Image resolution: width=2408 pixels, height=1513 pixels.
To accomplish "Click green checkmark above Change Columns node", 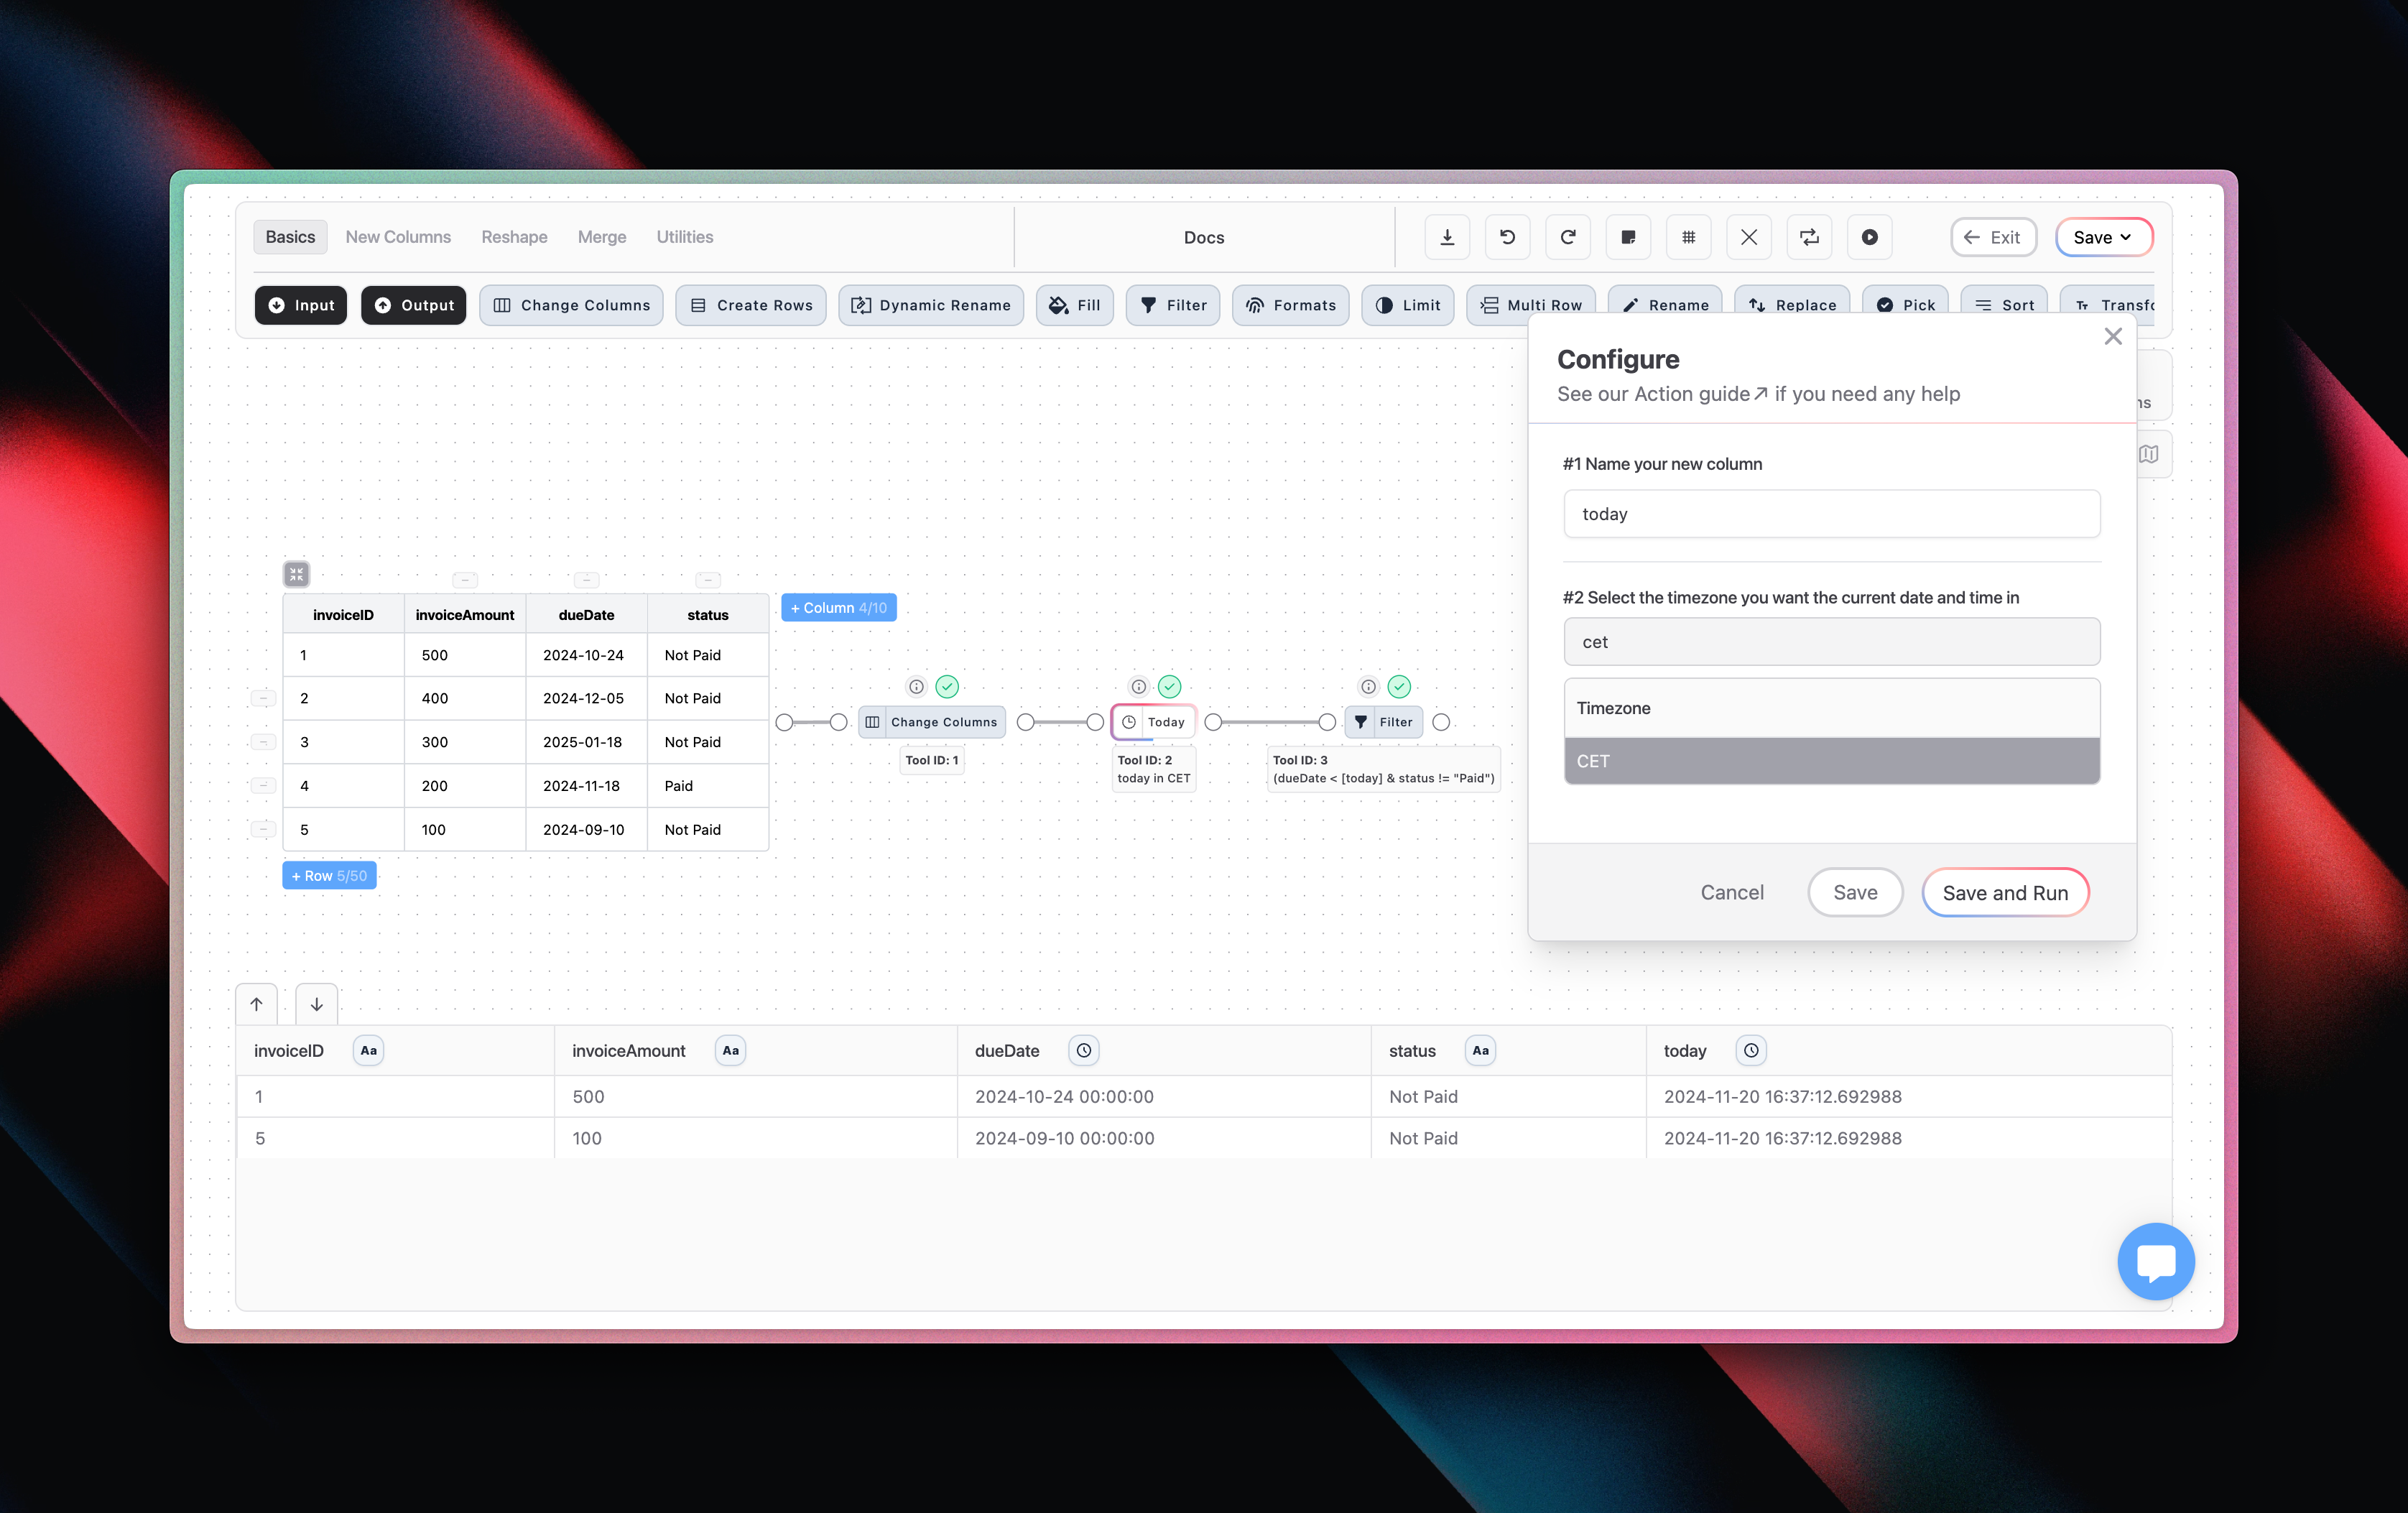I will (947, 687).
